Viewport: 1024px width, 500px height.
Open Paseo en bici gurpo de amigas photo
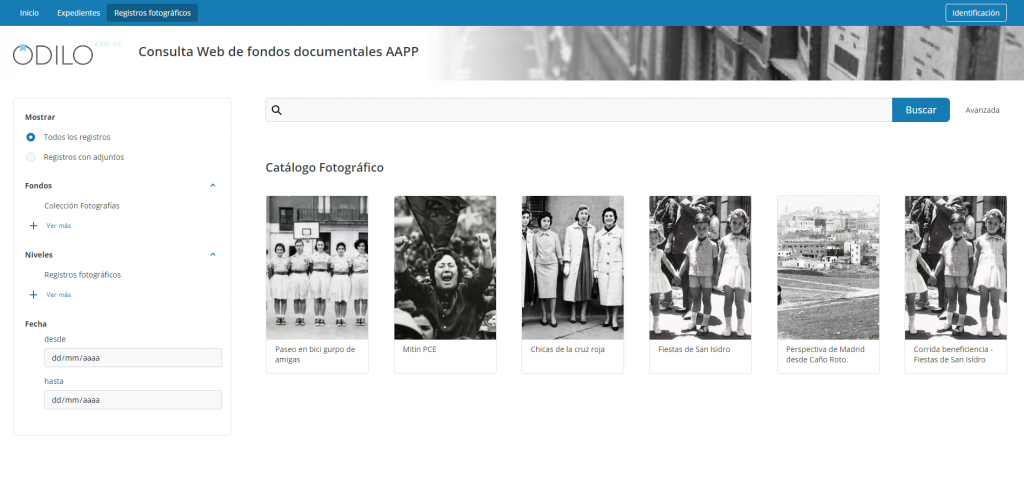pyautogui.click(x=317, y=268)
